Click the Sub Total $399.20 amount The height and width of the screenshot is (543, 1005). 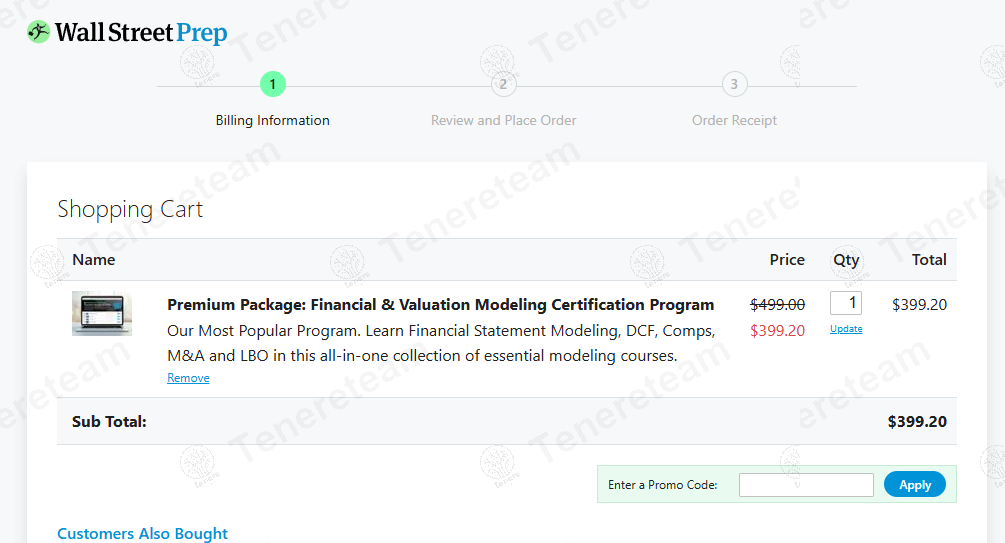point(917,422)
